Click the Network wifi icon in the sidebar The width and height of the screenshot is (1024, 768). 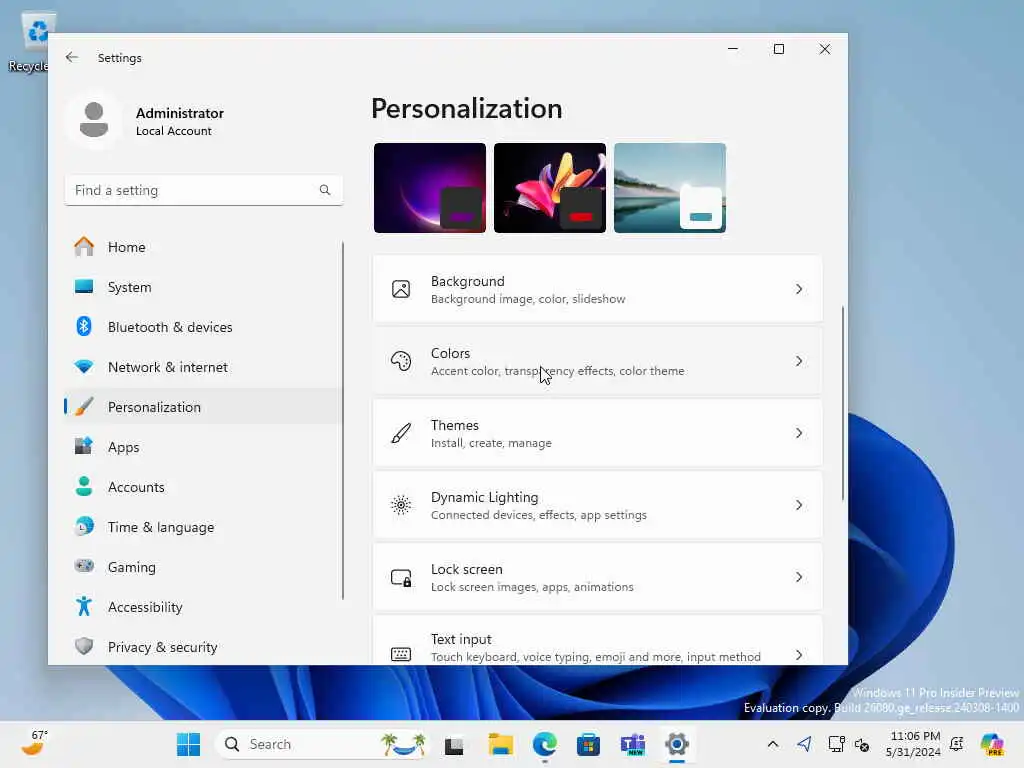point(84,367)
